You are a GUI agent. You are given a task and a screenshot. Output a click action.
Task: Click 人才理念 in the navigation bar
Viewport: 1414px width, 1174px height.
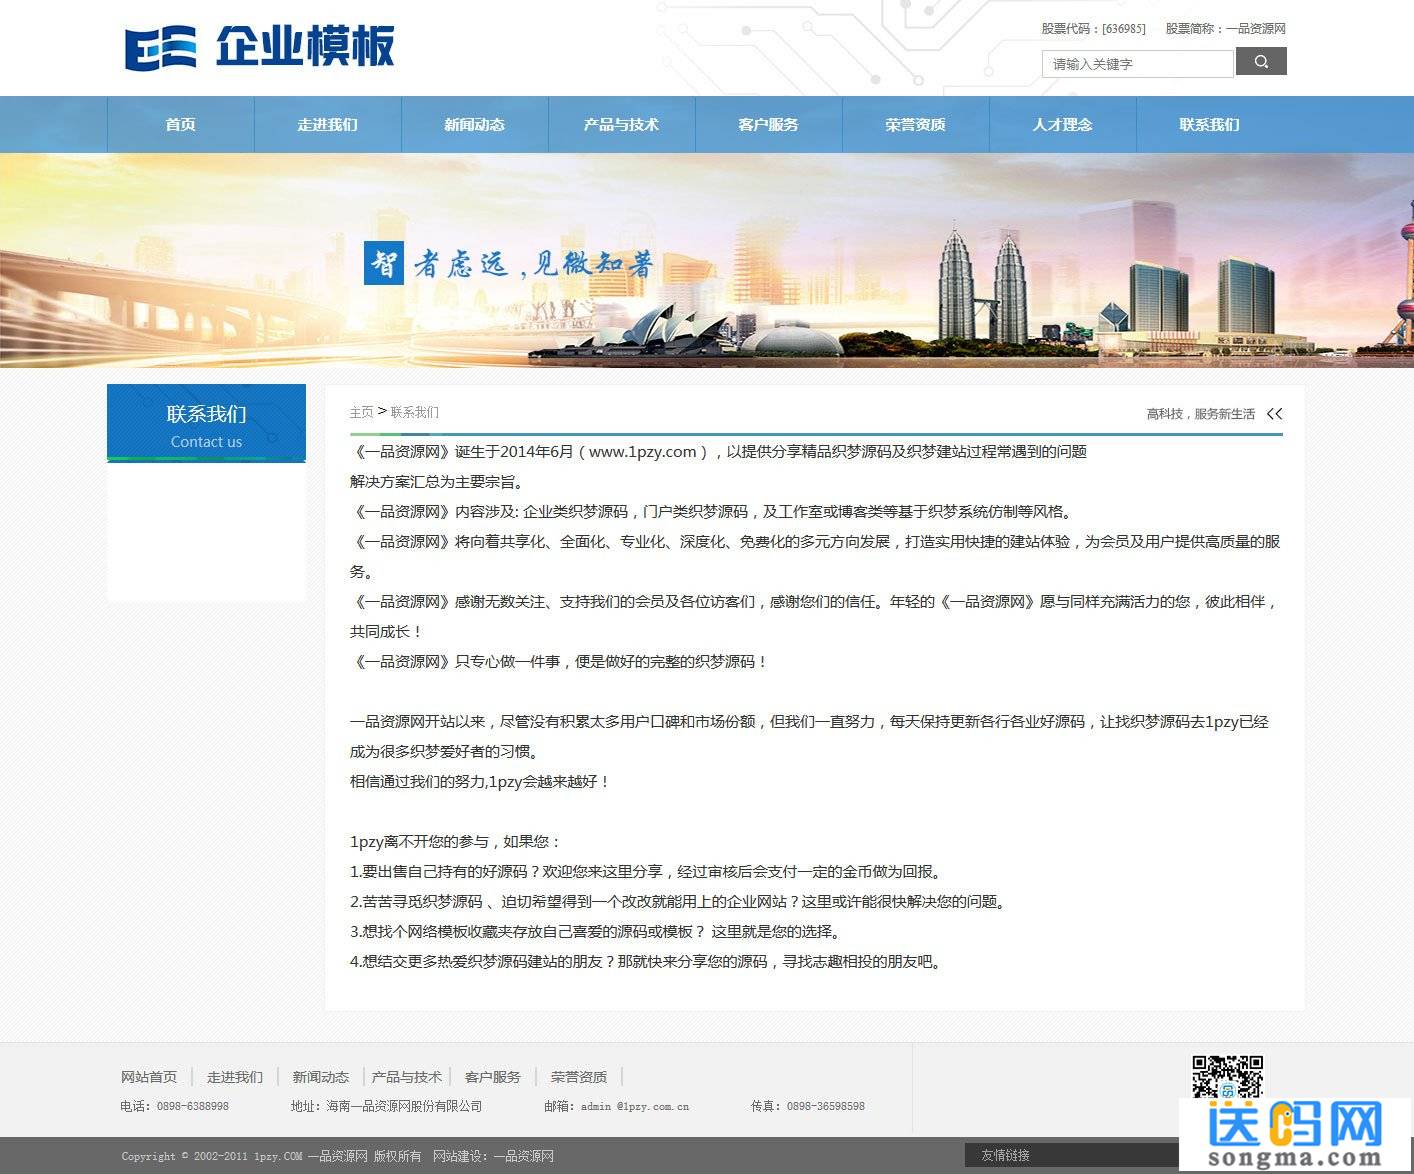coord(1063,124)
